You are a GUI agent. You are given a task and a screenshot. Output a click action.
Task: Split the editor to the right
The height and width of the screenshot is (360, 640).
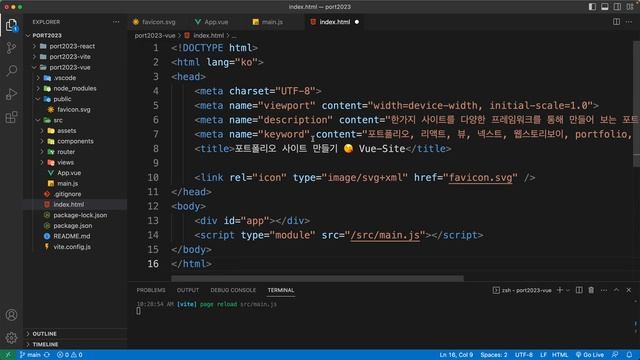[x=616, y=22]
